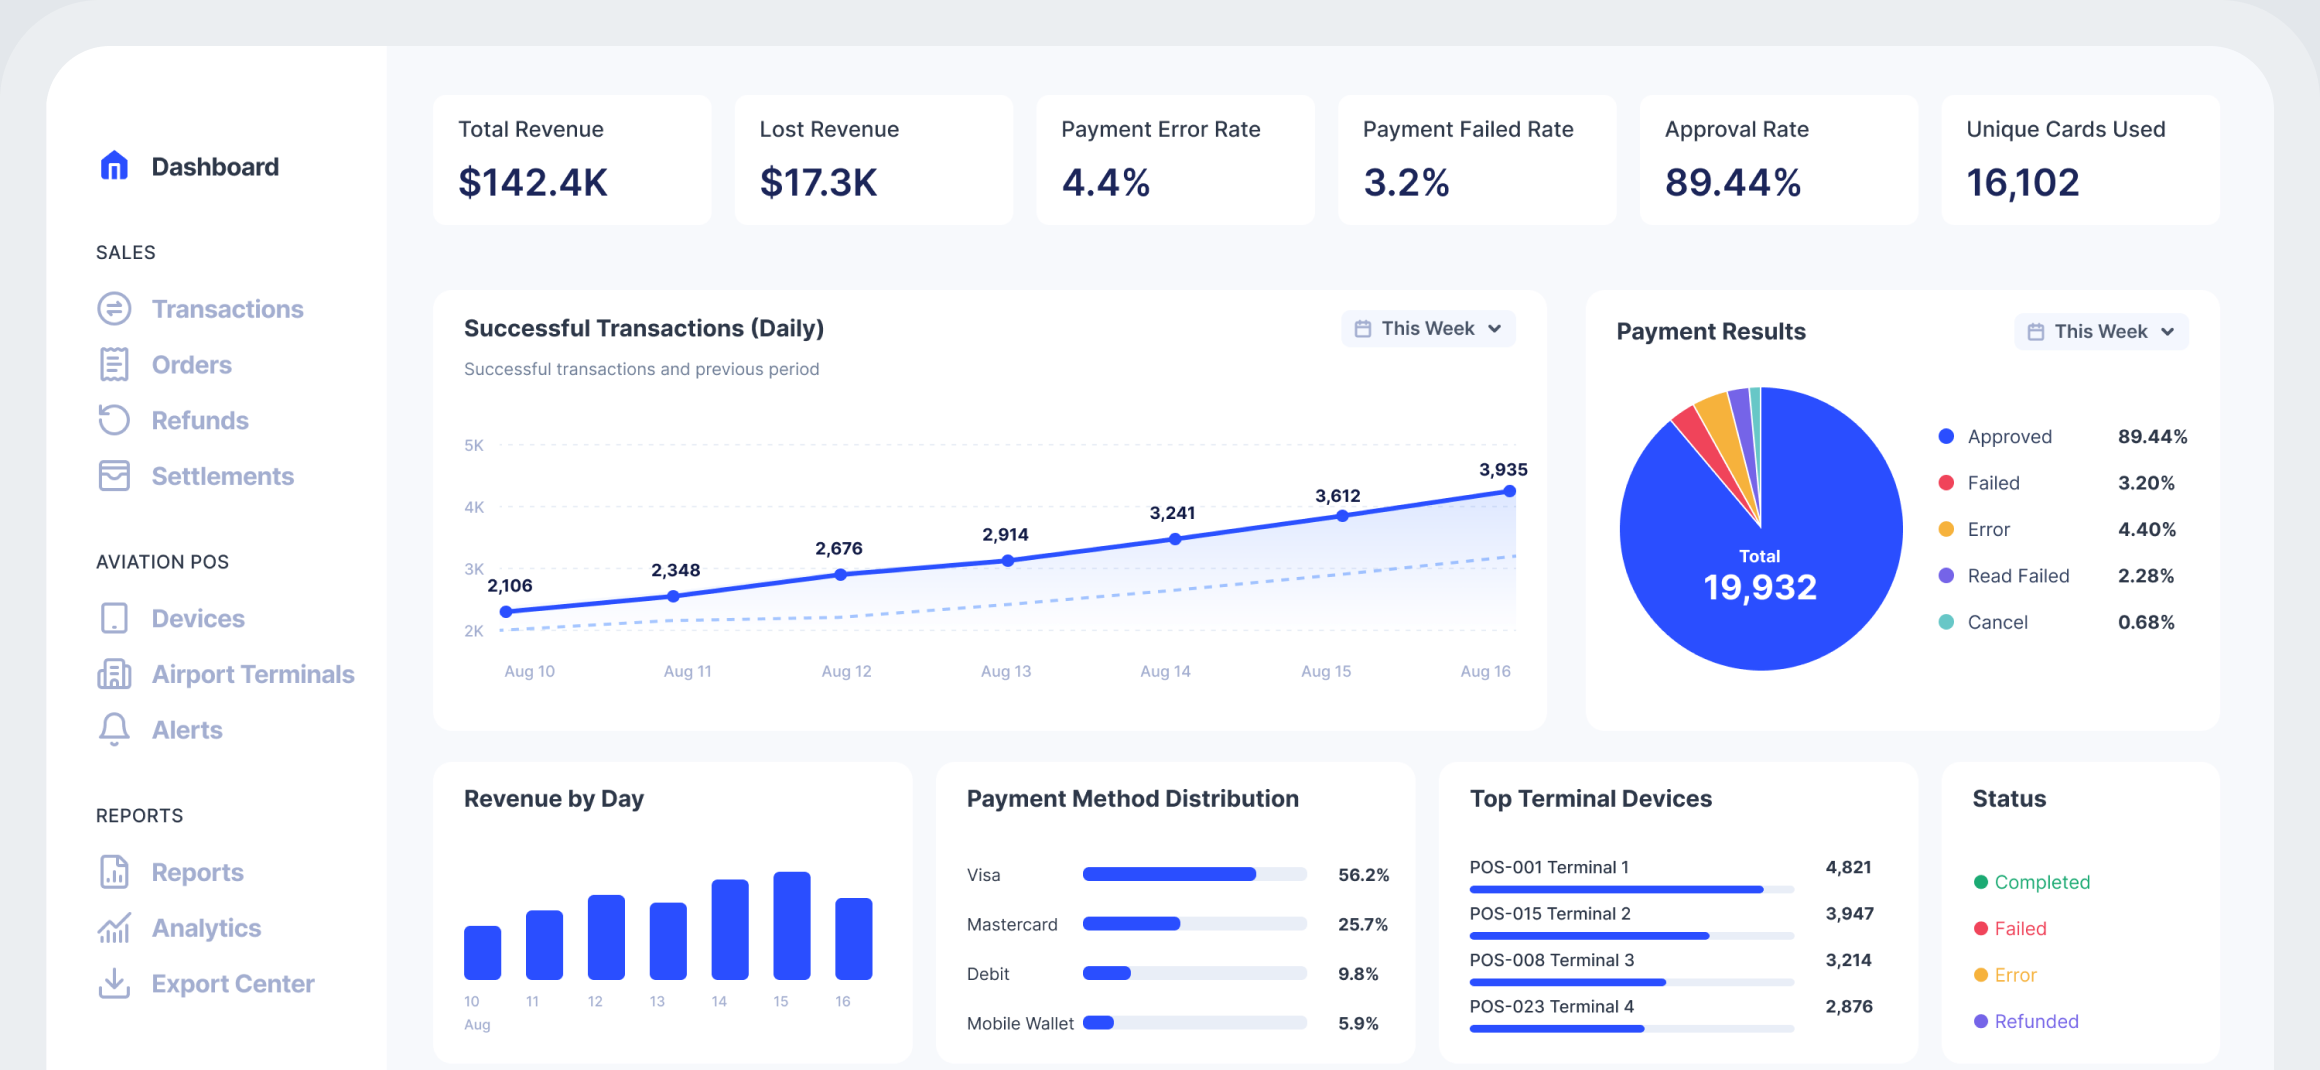
Task: Select the Approval Rate card
Action: (1779, 160)
